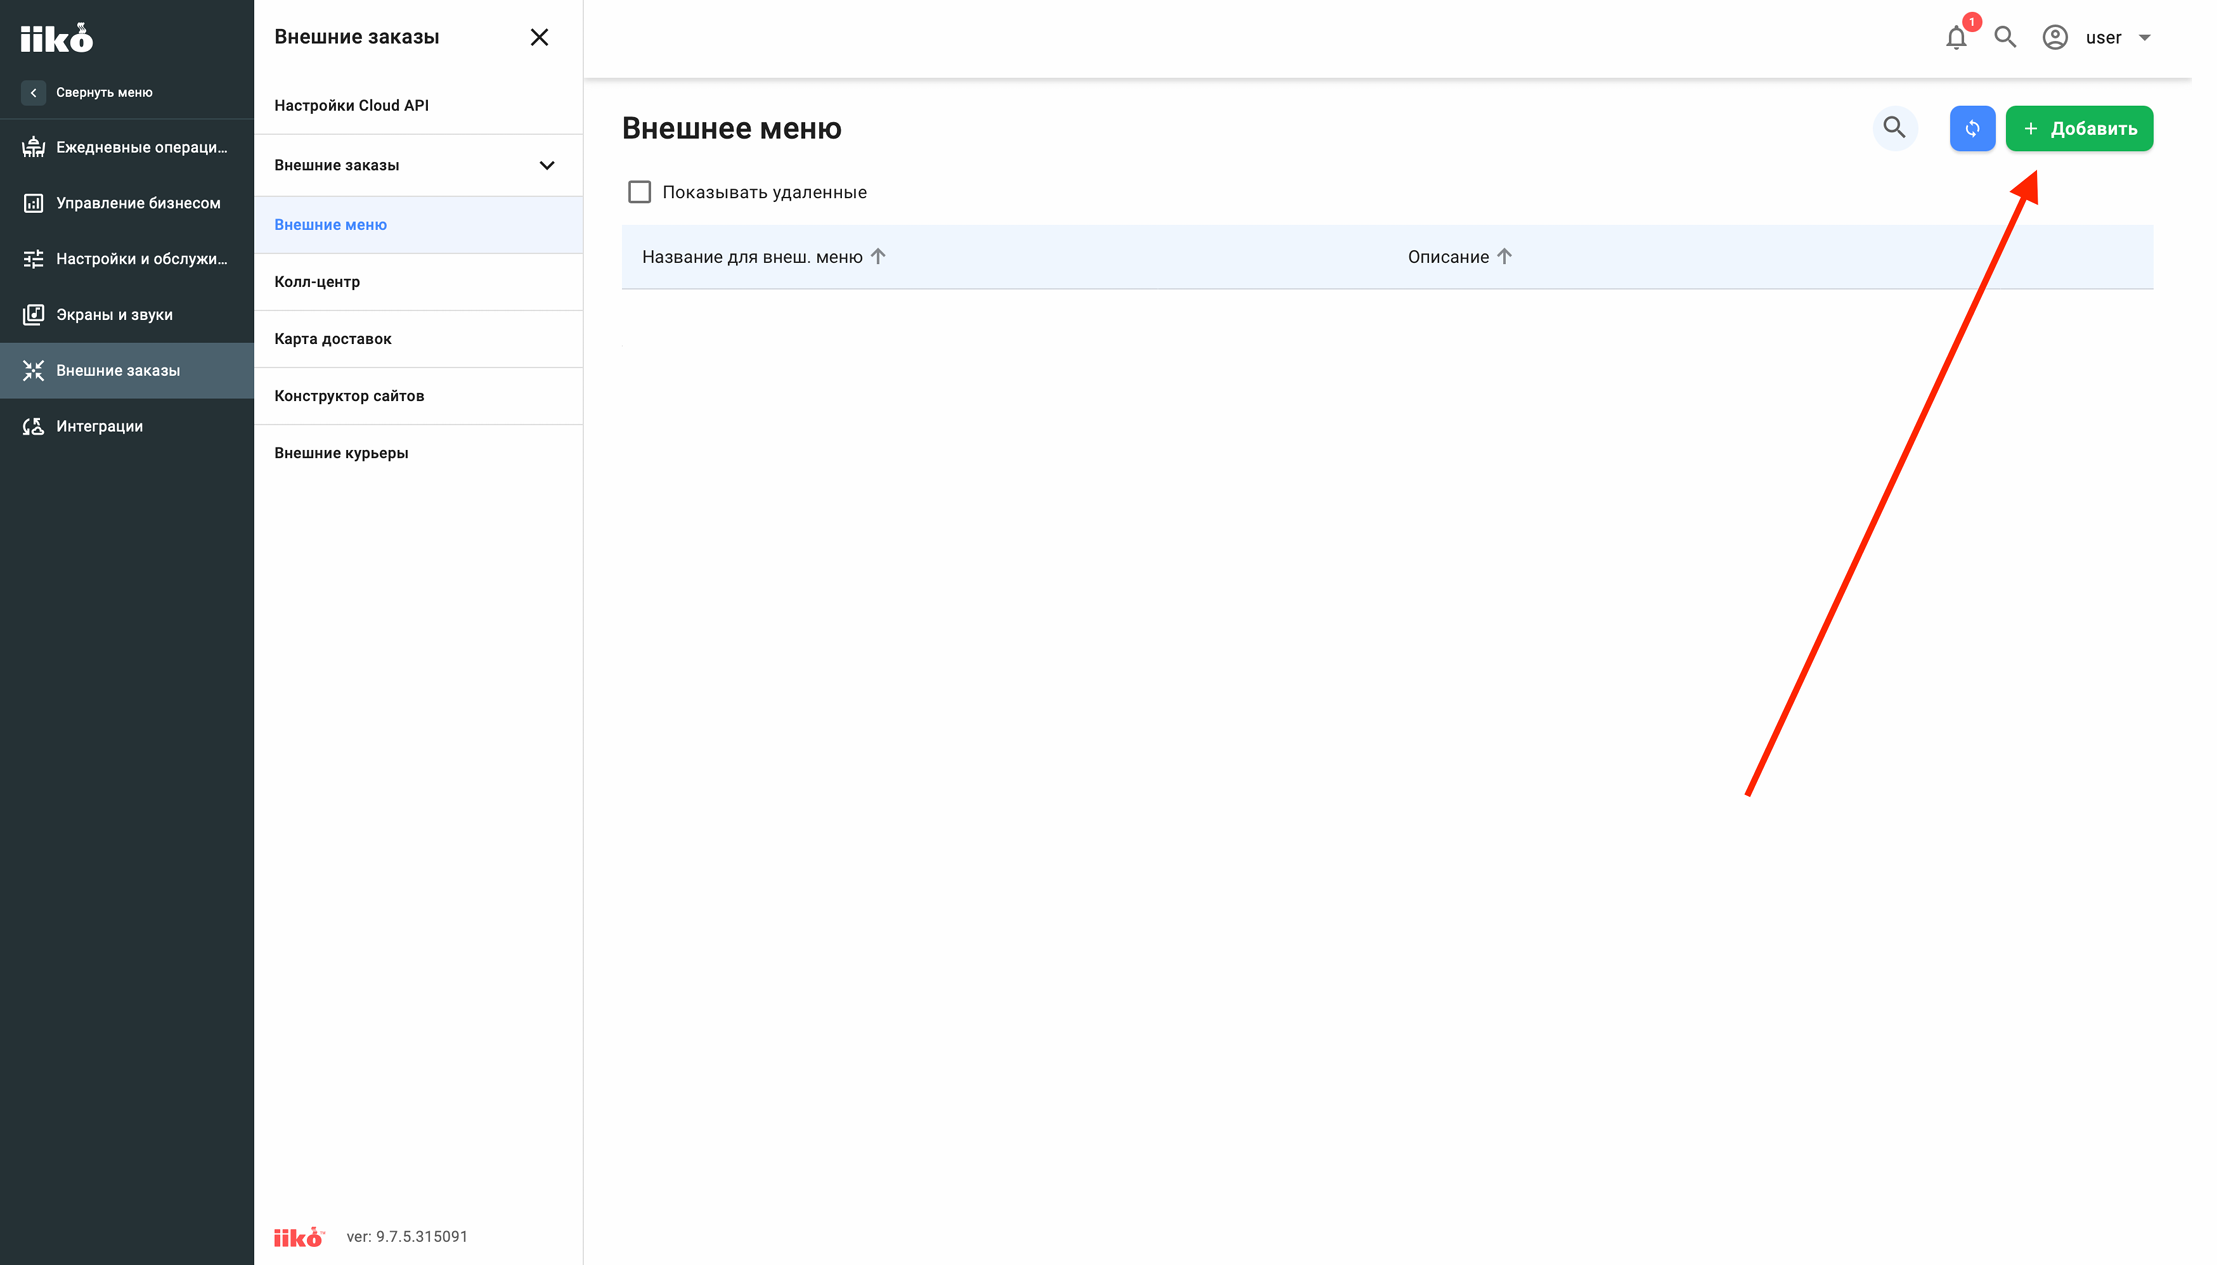Screen dimensions: 2217x1265
Task: Close the Внешние заказы side panel
Action: click(x=539, y=37)
